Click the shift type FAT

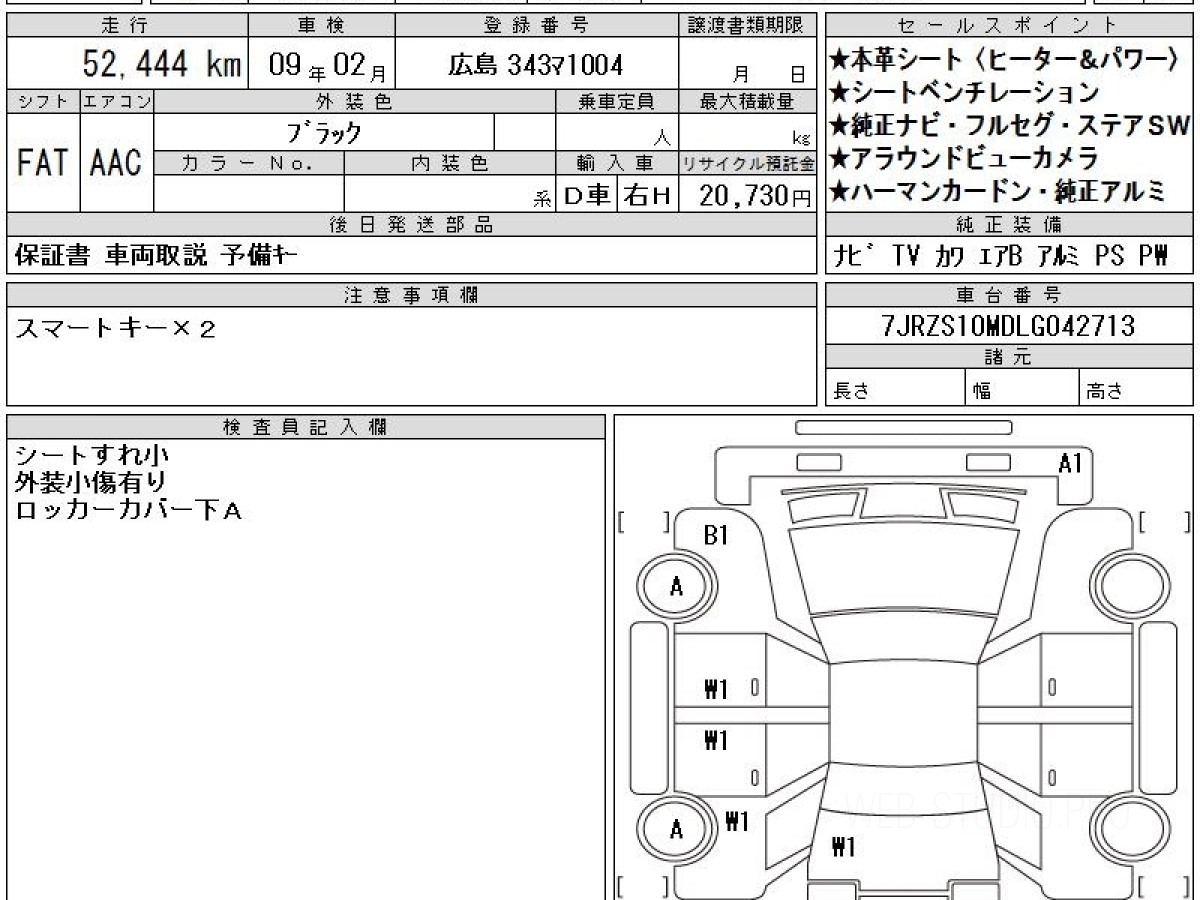tap(42, 162)
